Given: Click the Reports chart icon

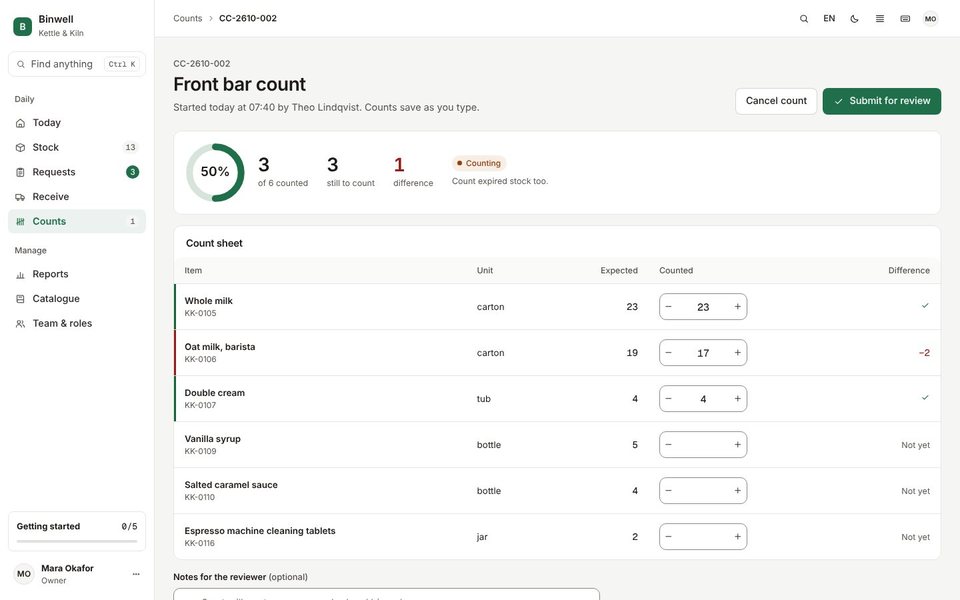Looking at the screenshot, I should [x=20, y=275].
